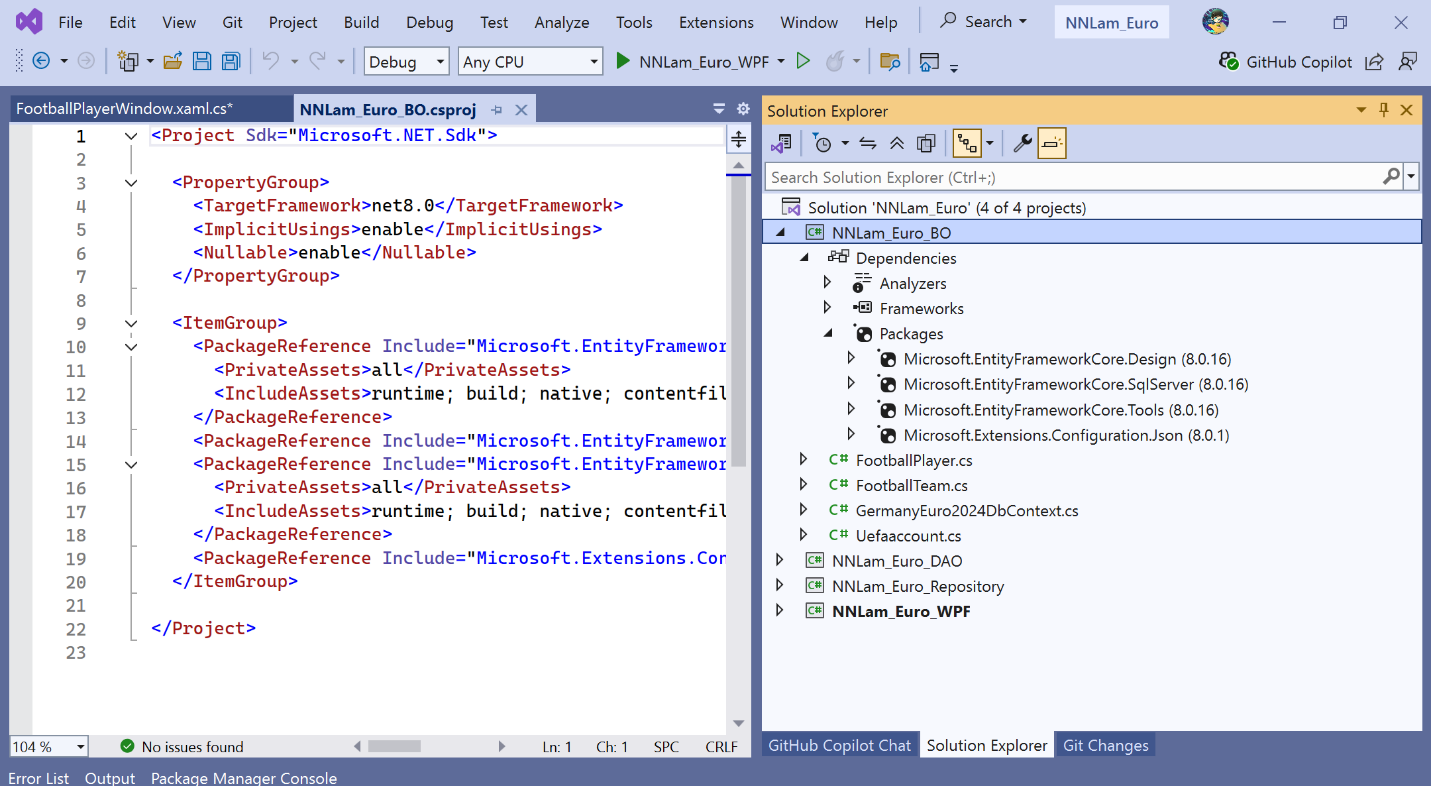Click Sync with Active Document icon
The width and height of the screenshot is (1431, 786).
pos(868,144)
